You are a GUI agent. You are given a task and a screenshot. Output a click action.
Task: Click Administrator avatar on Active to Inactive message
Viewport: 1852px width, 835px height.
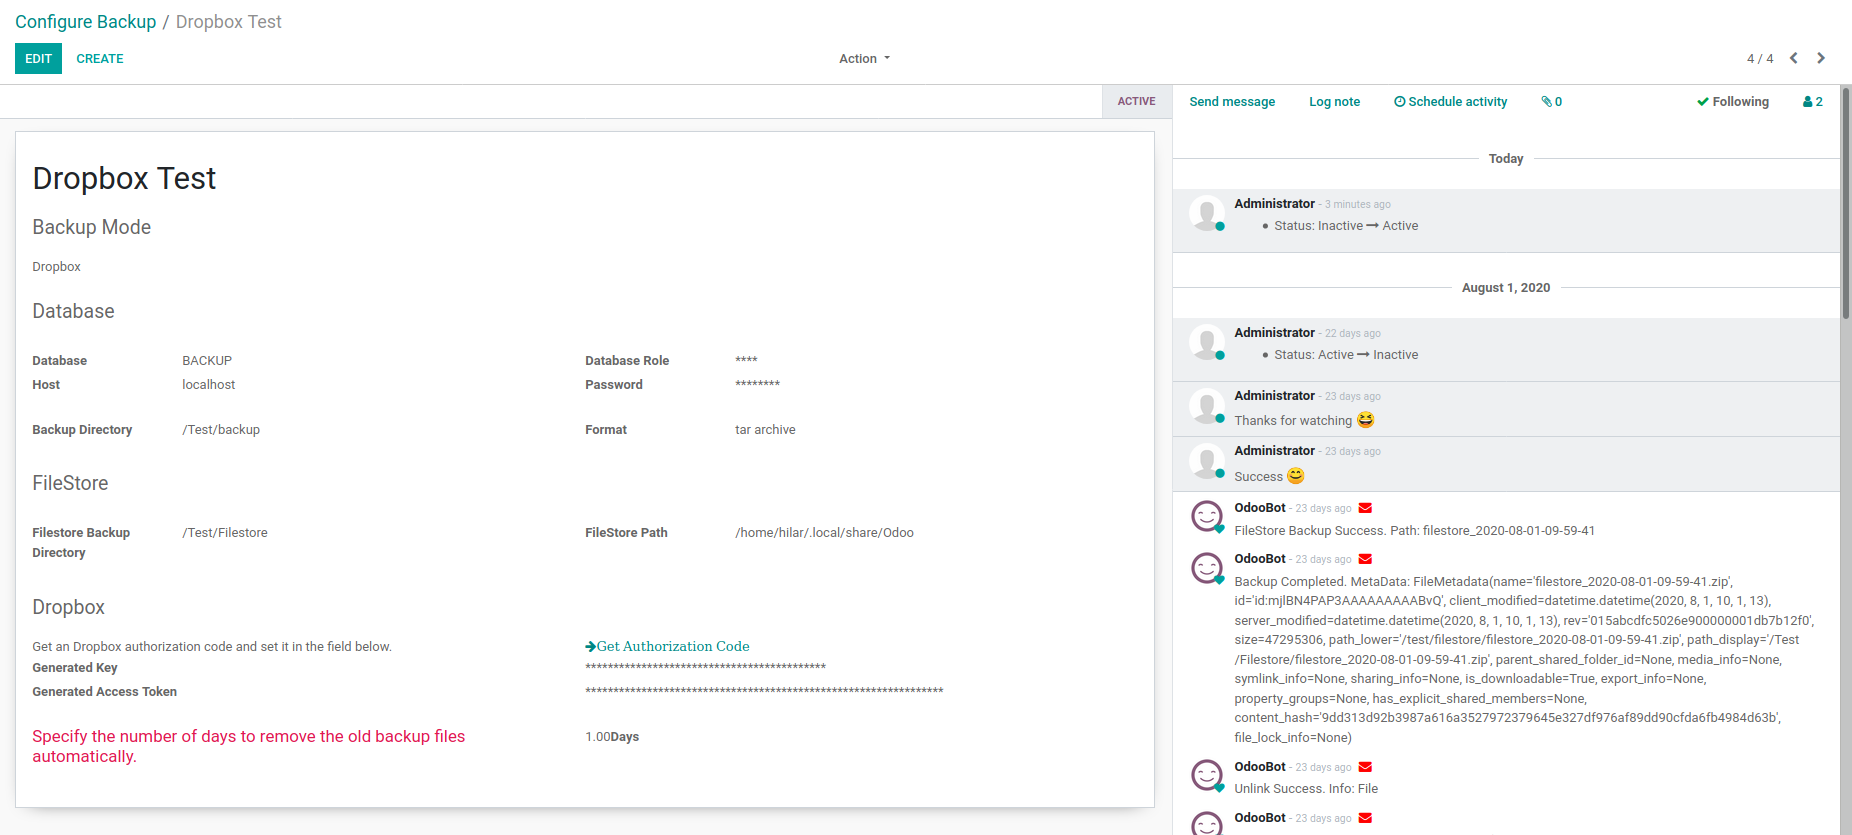click(1207, 342)
